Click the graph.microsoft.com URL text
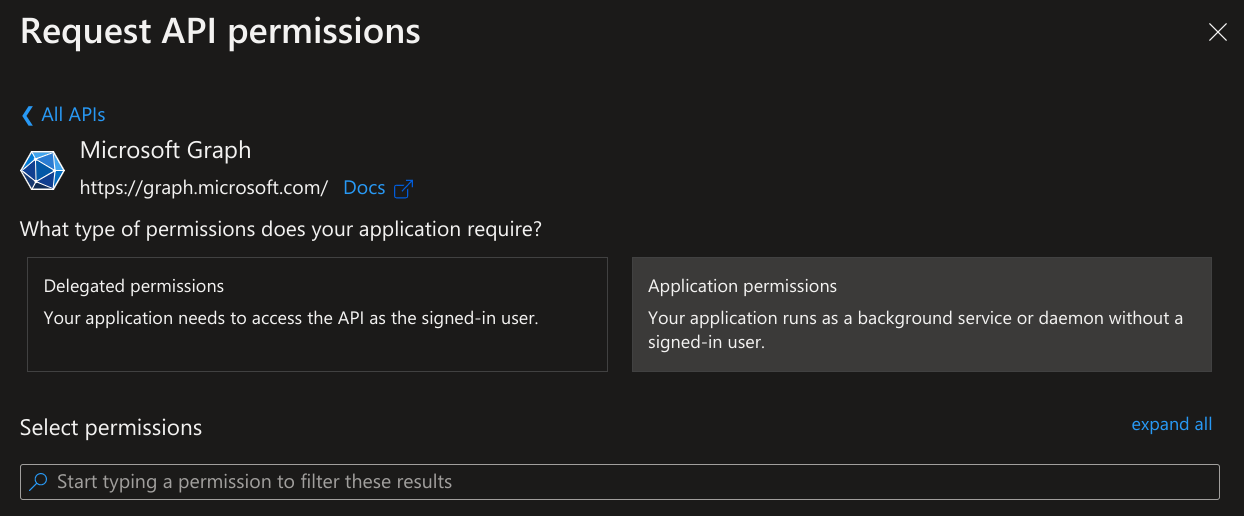 (204, 187)
